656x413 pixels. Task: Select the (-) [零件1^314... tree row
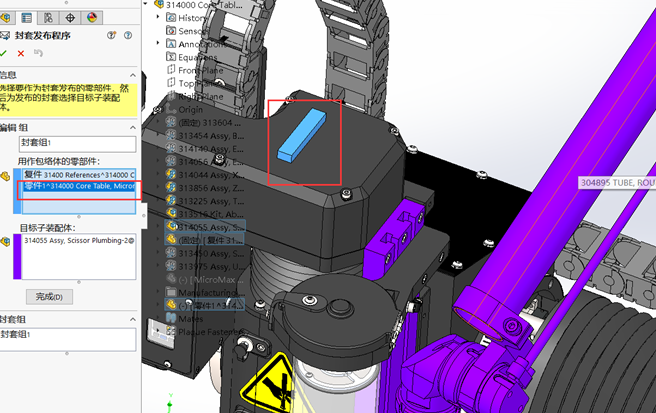pyautogui.click(x=205, y=305)
